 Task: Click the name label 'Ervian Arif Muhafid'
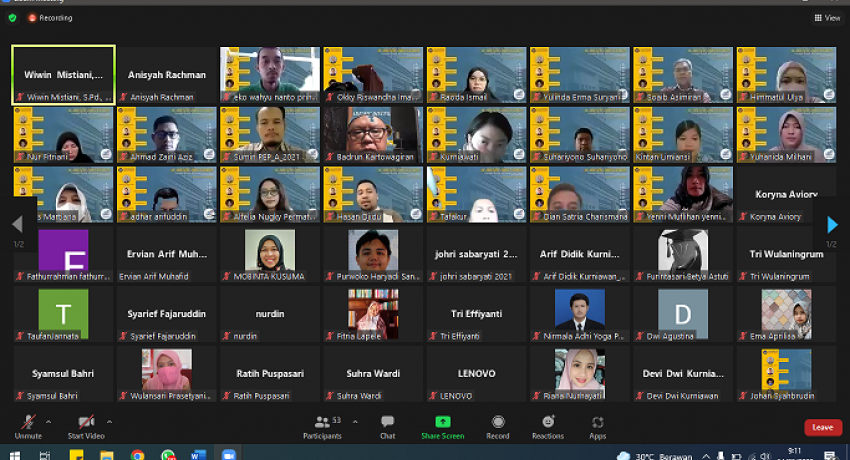(x=154, y=276)
